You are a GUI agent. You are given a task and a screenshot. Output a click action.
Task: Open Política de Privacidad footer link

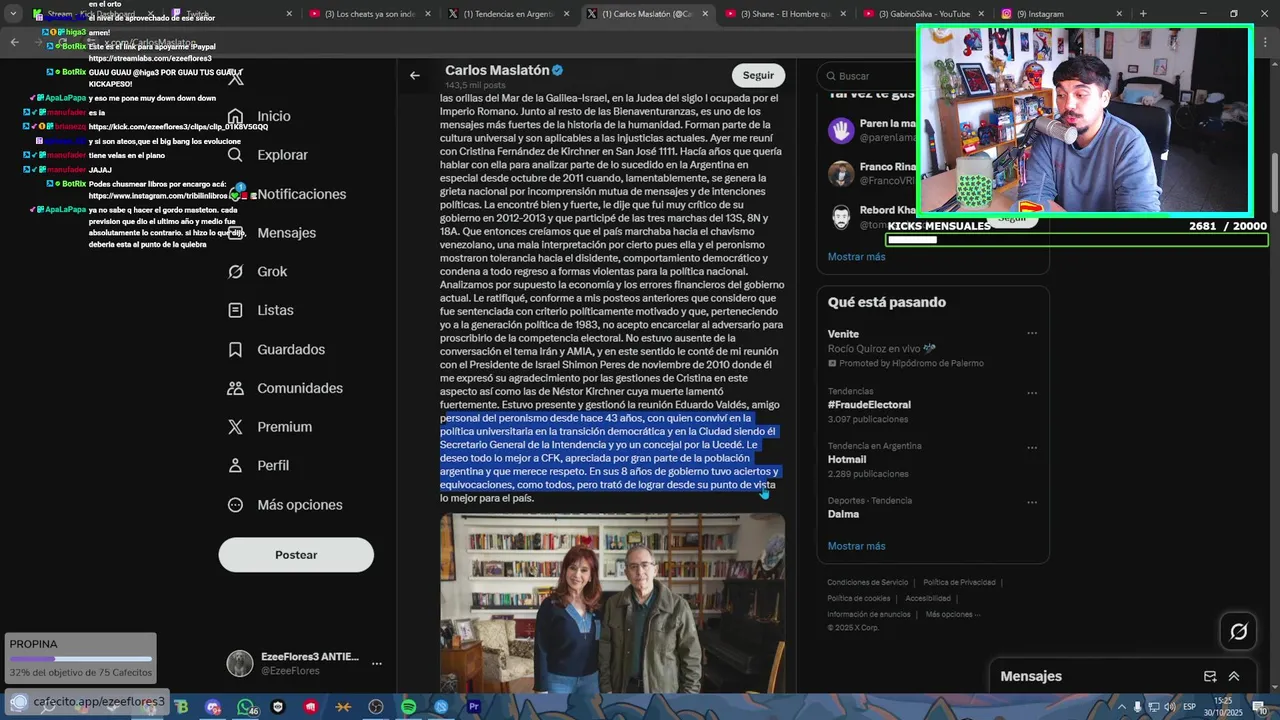[959, 582]
